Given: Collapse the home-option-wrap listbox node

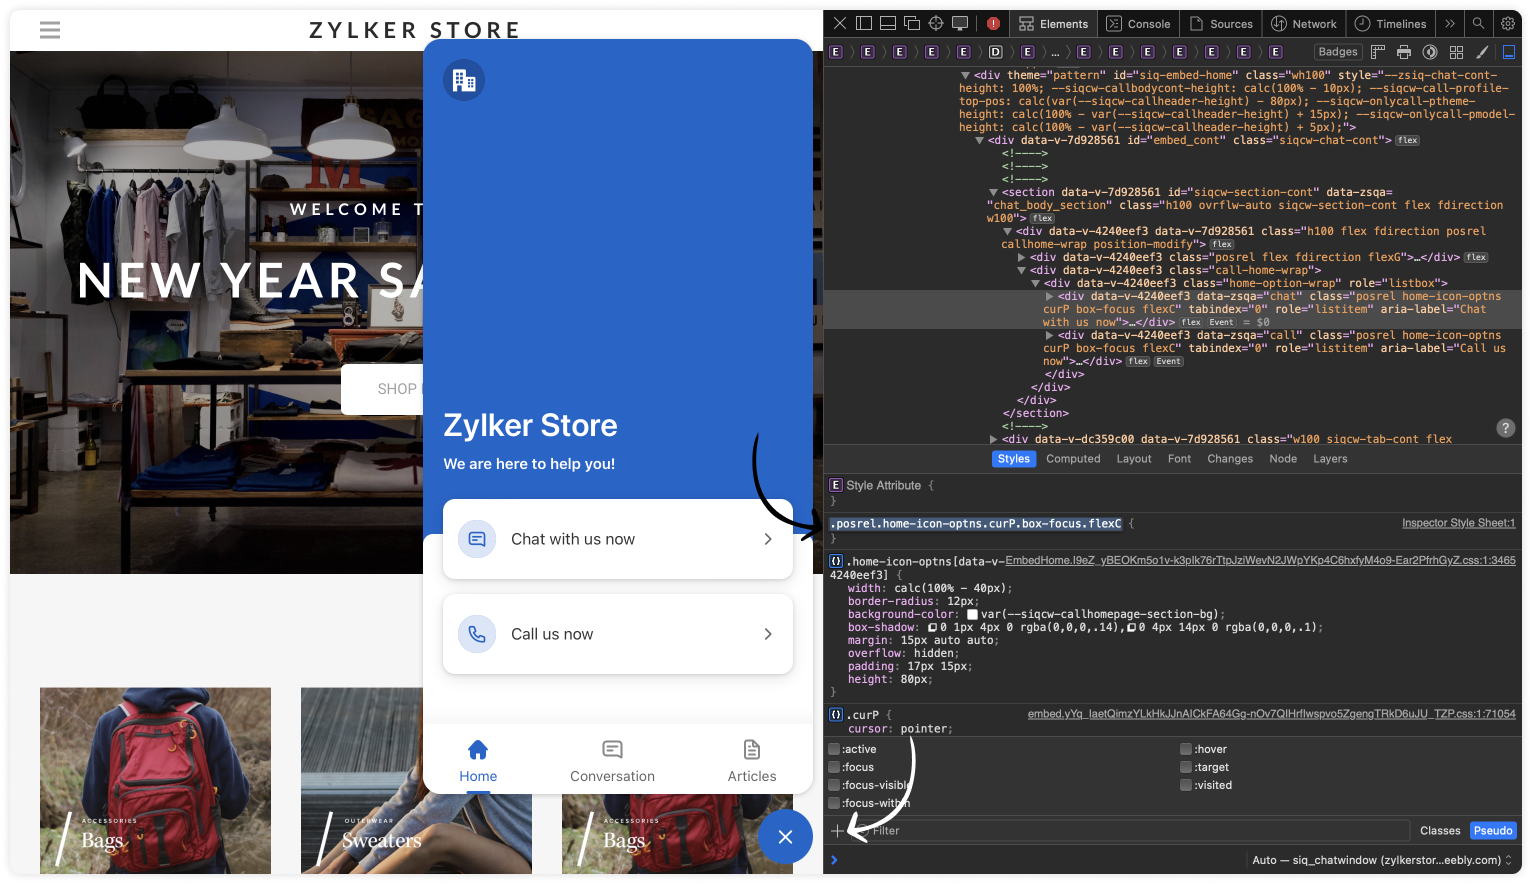Looking at the screenshot, I should [x=1035, y=284].
